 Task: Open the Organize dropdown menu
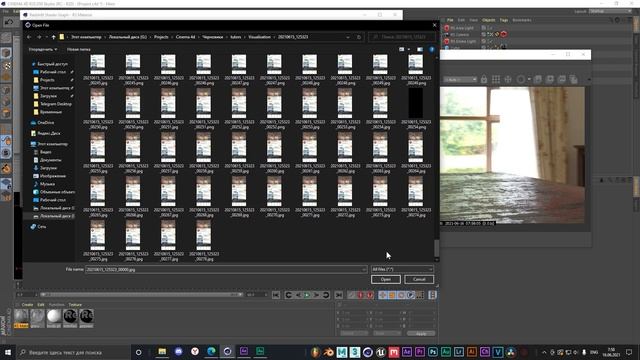point(42,49)
